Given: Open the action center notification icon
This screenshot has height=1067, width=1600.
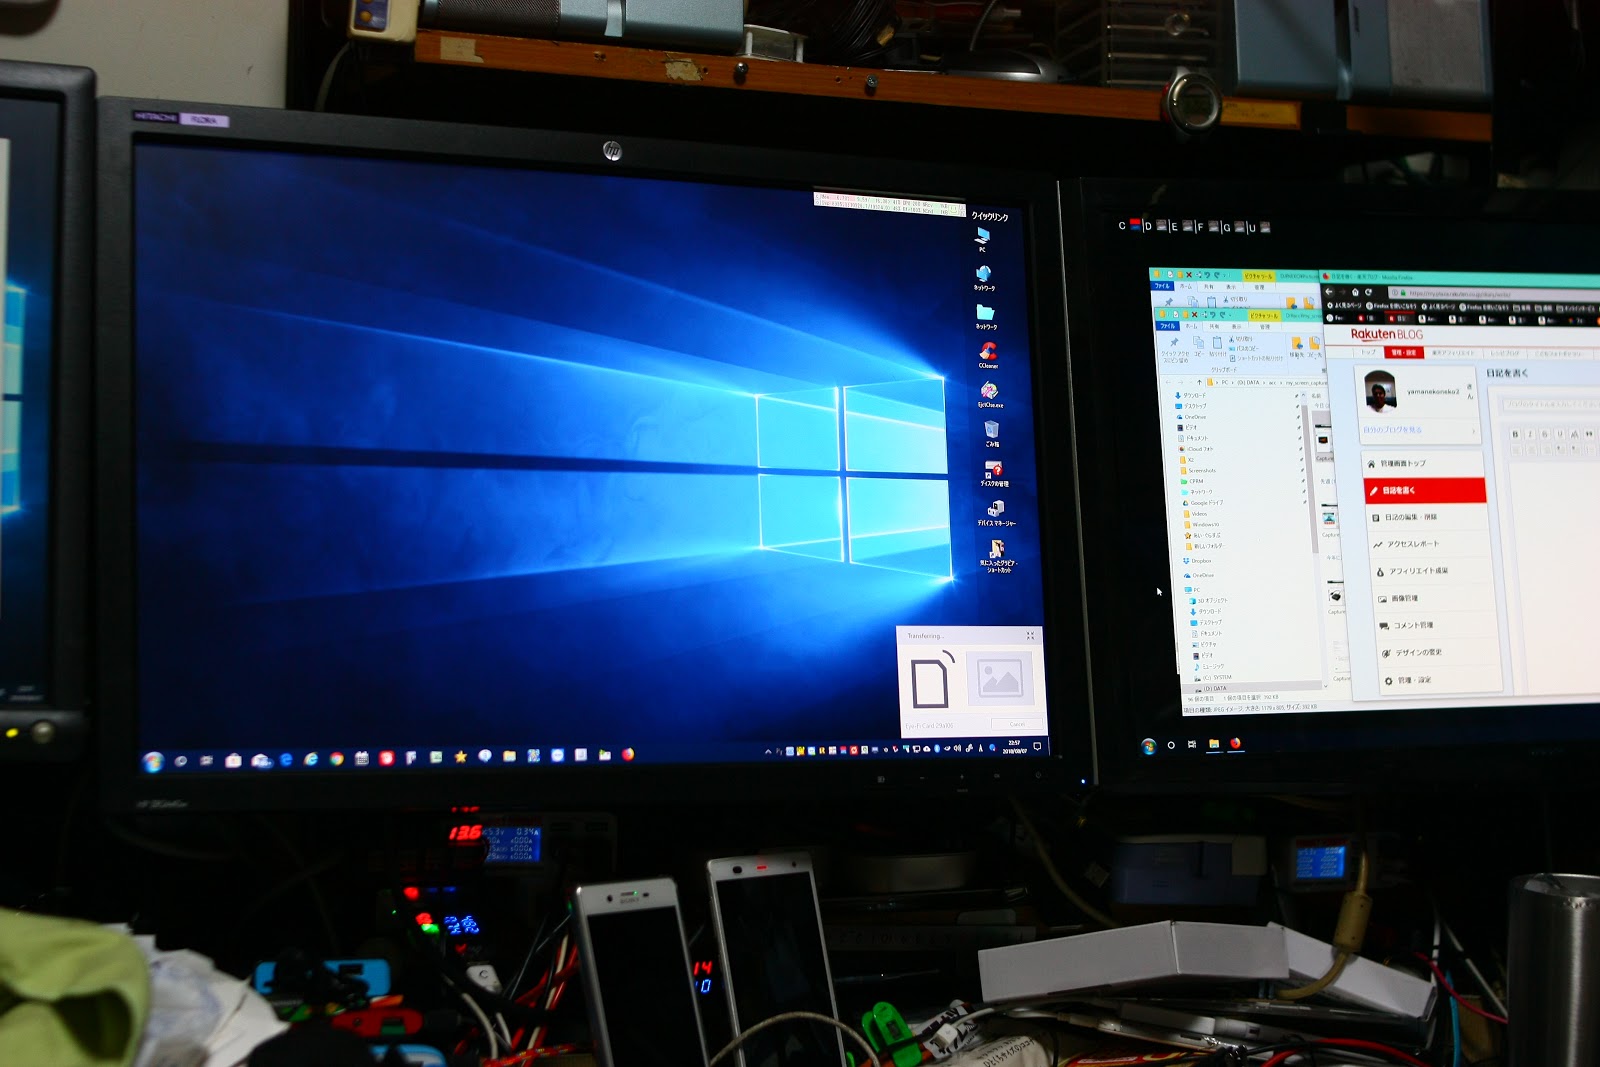Looking at the screenshot, I should (1037, 747).
